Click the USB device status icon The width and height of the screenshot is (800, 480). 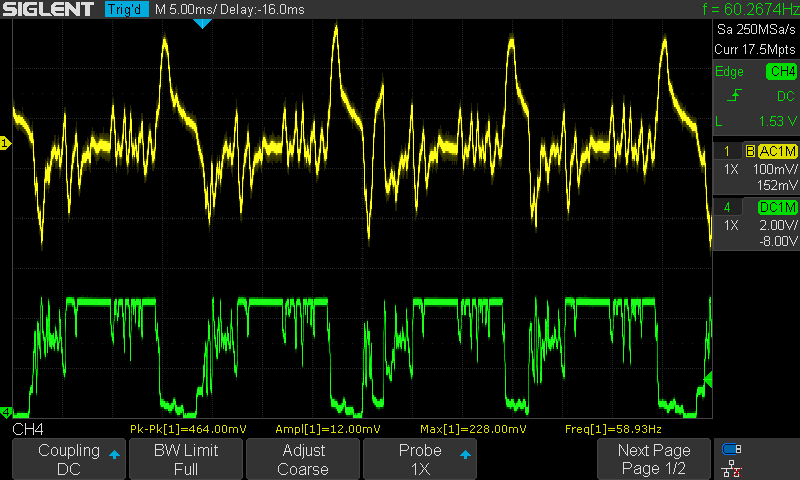732,449
